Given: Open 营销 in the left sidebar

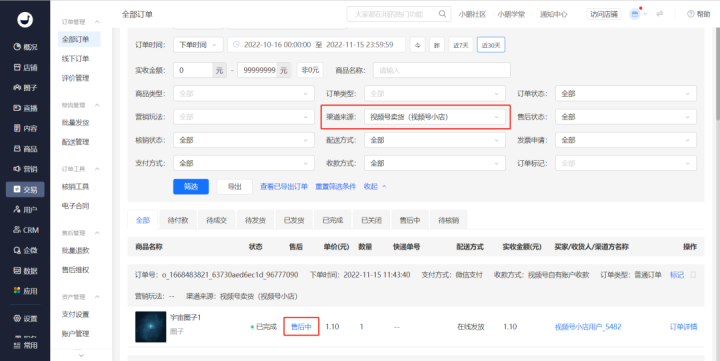Looking at the screenshot, I should [x=25, y=169].
